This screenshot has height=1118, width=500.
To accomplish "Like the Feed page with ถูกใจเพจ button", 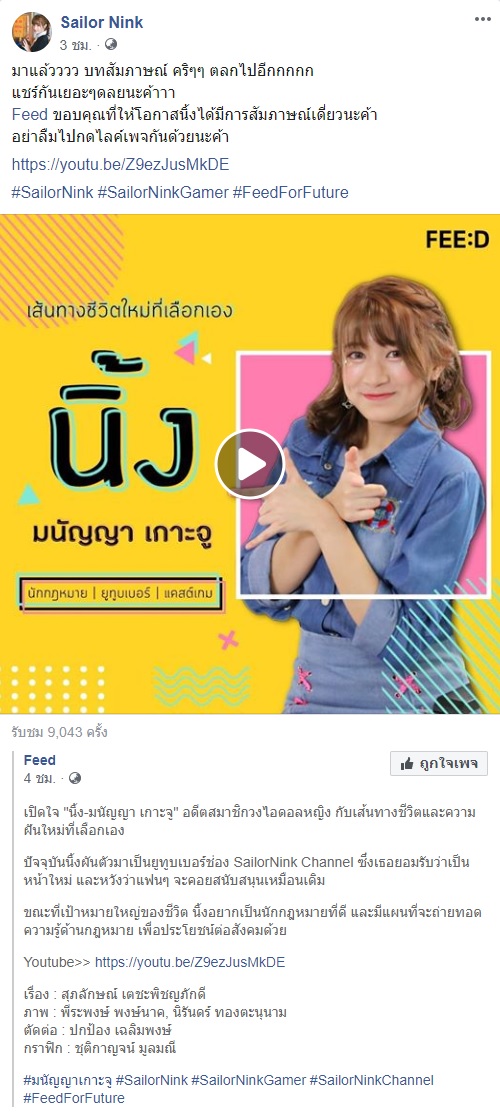I will coord(439,764).
